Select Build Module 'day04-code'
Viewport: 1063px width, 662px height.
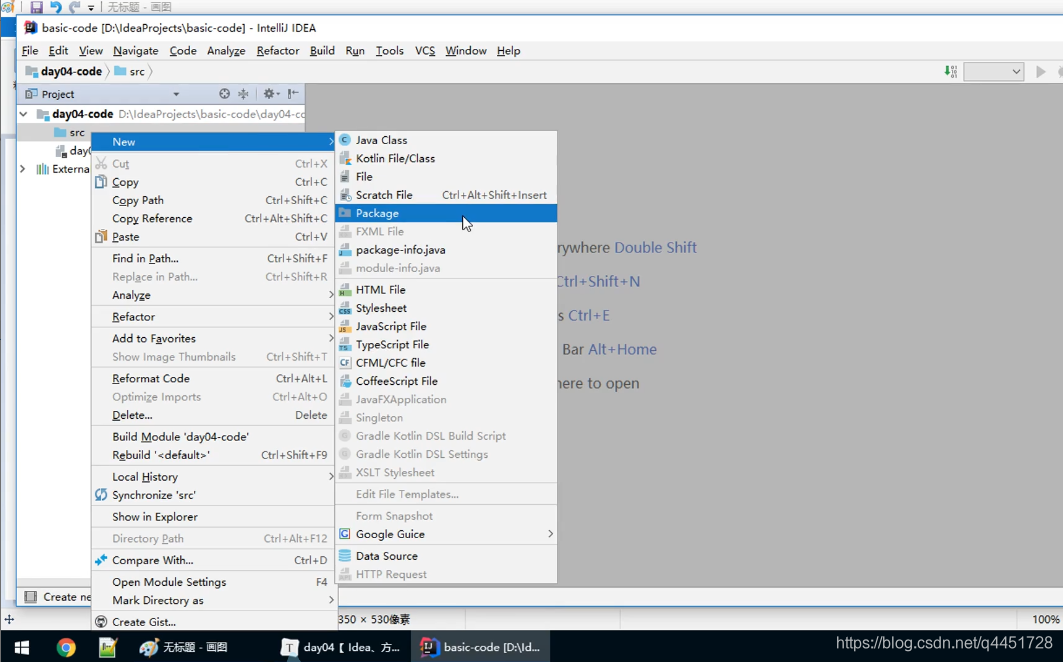click(213, 437)
